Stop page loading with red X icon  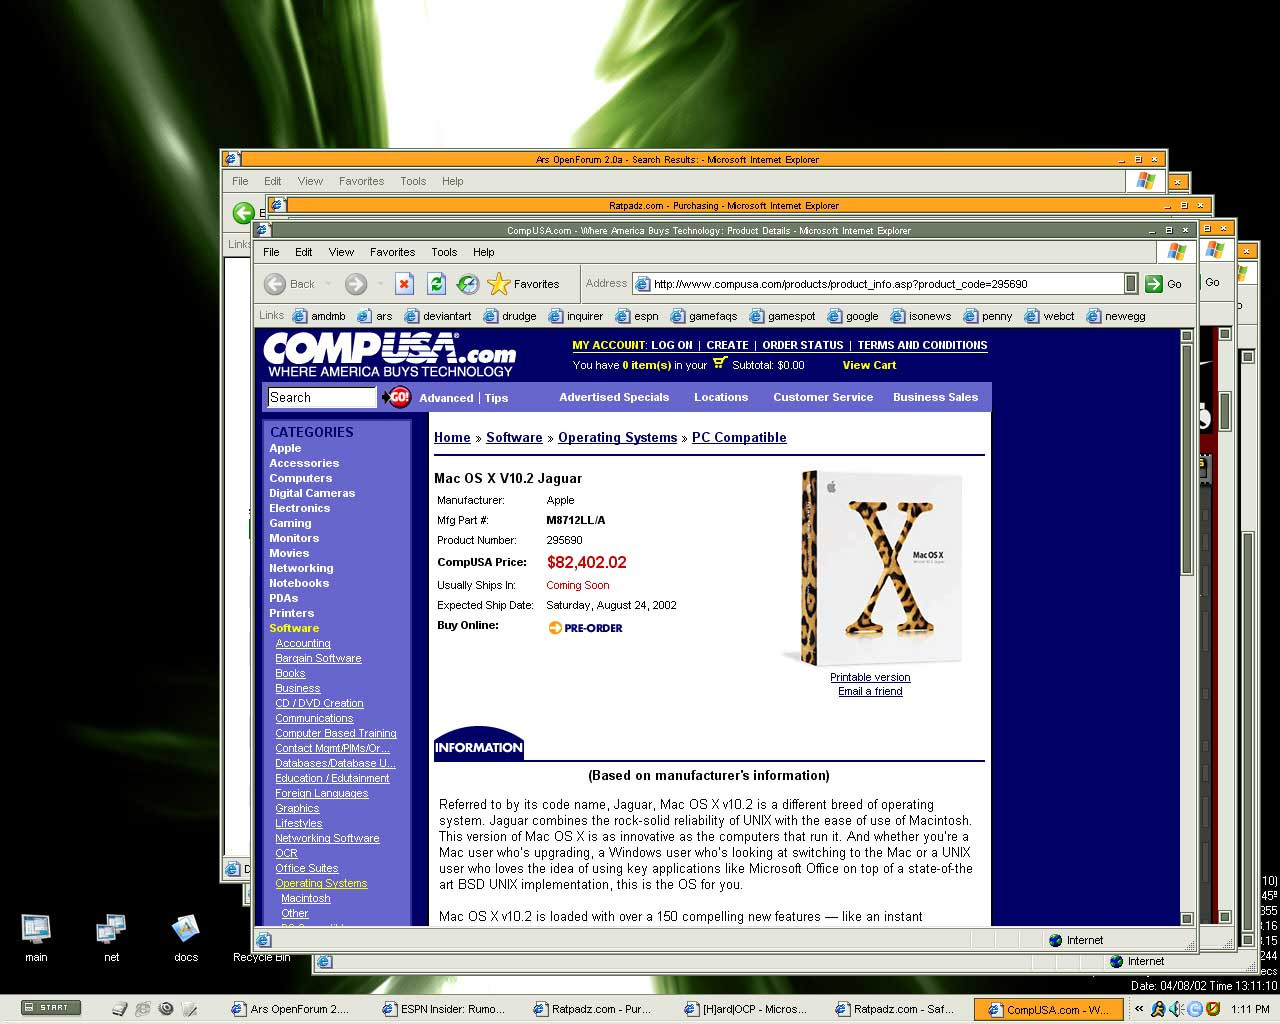point(404,284)
